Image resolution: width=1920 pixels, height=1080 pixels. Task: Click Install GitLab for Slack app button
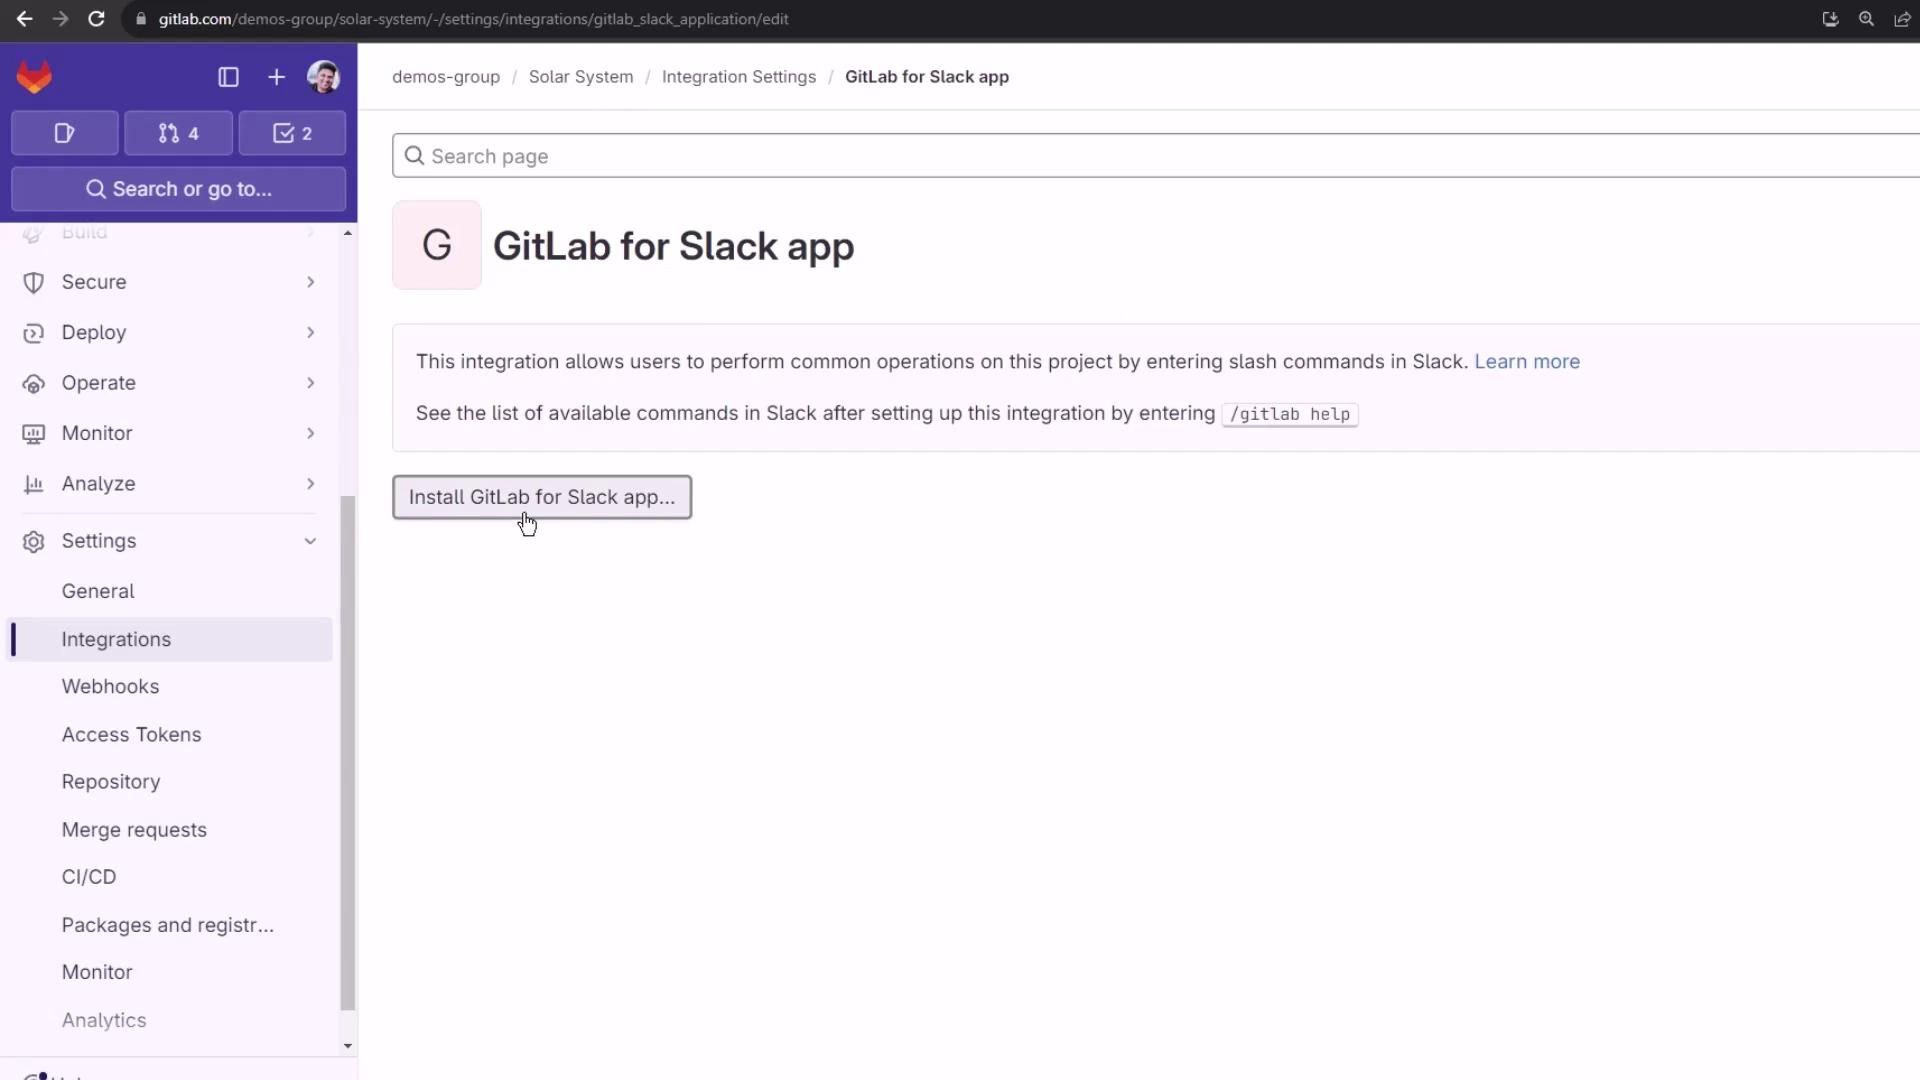tap(541, 497)
